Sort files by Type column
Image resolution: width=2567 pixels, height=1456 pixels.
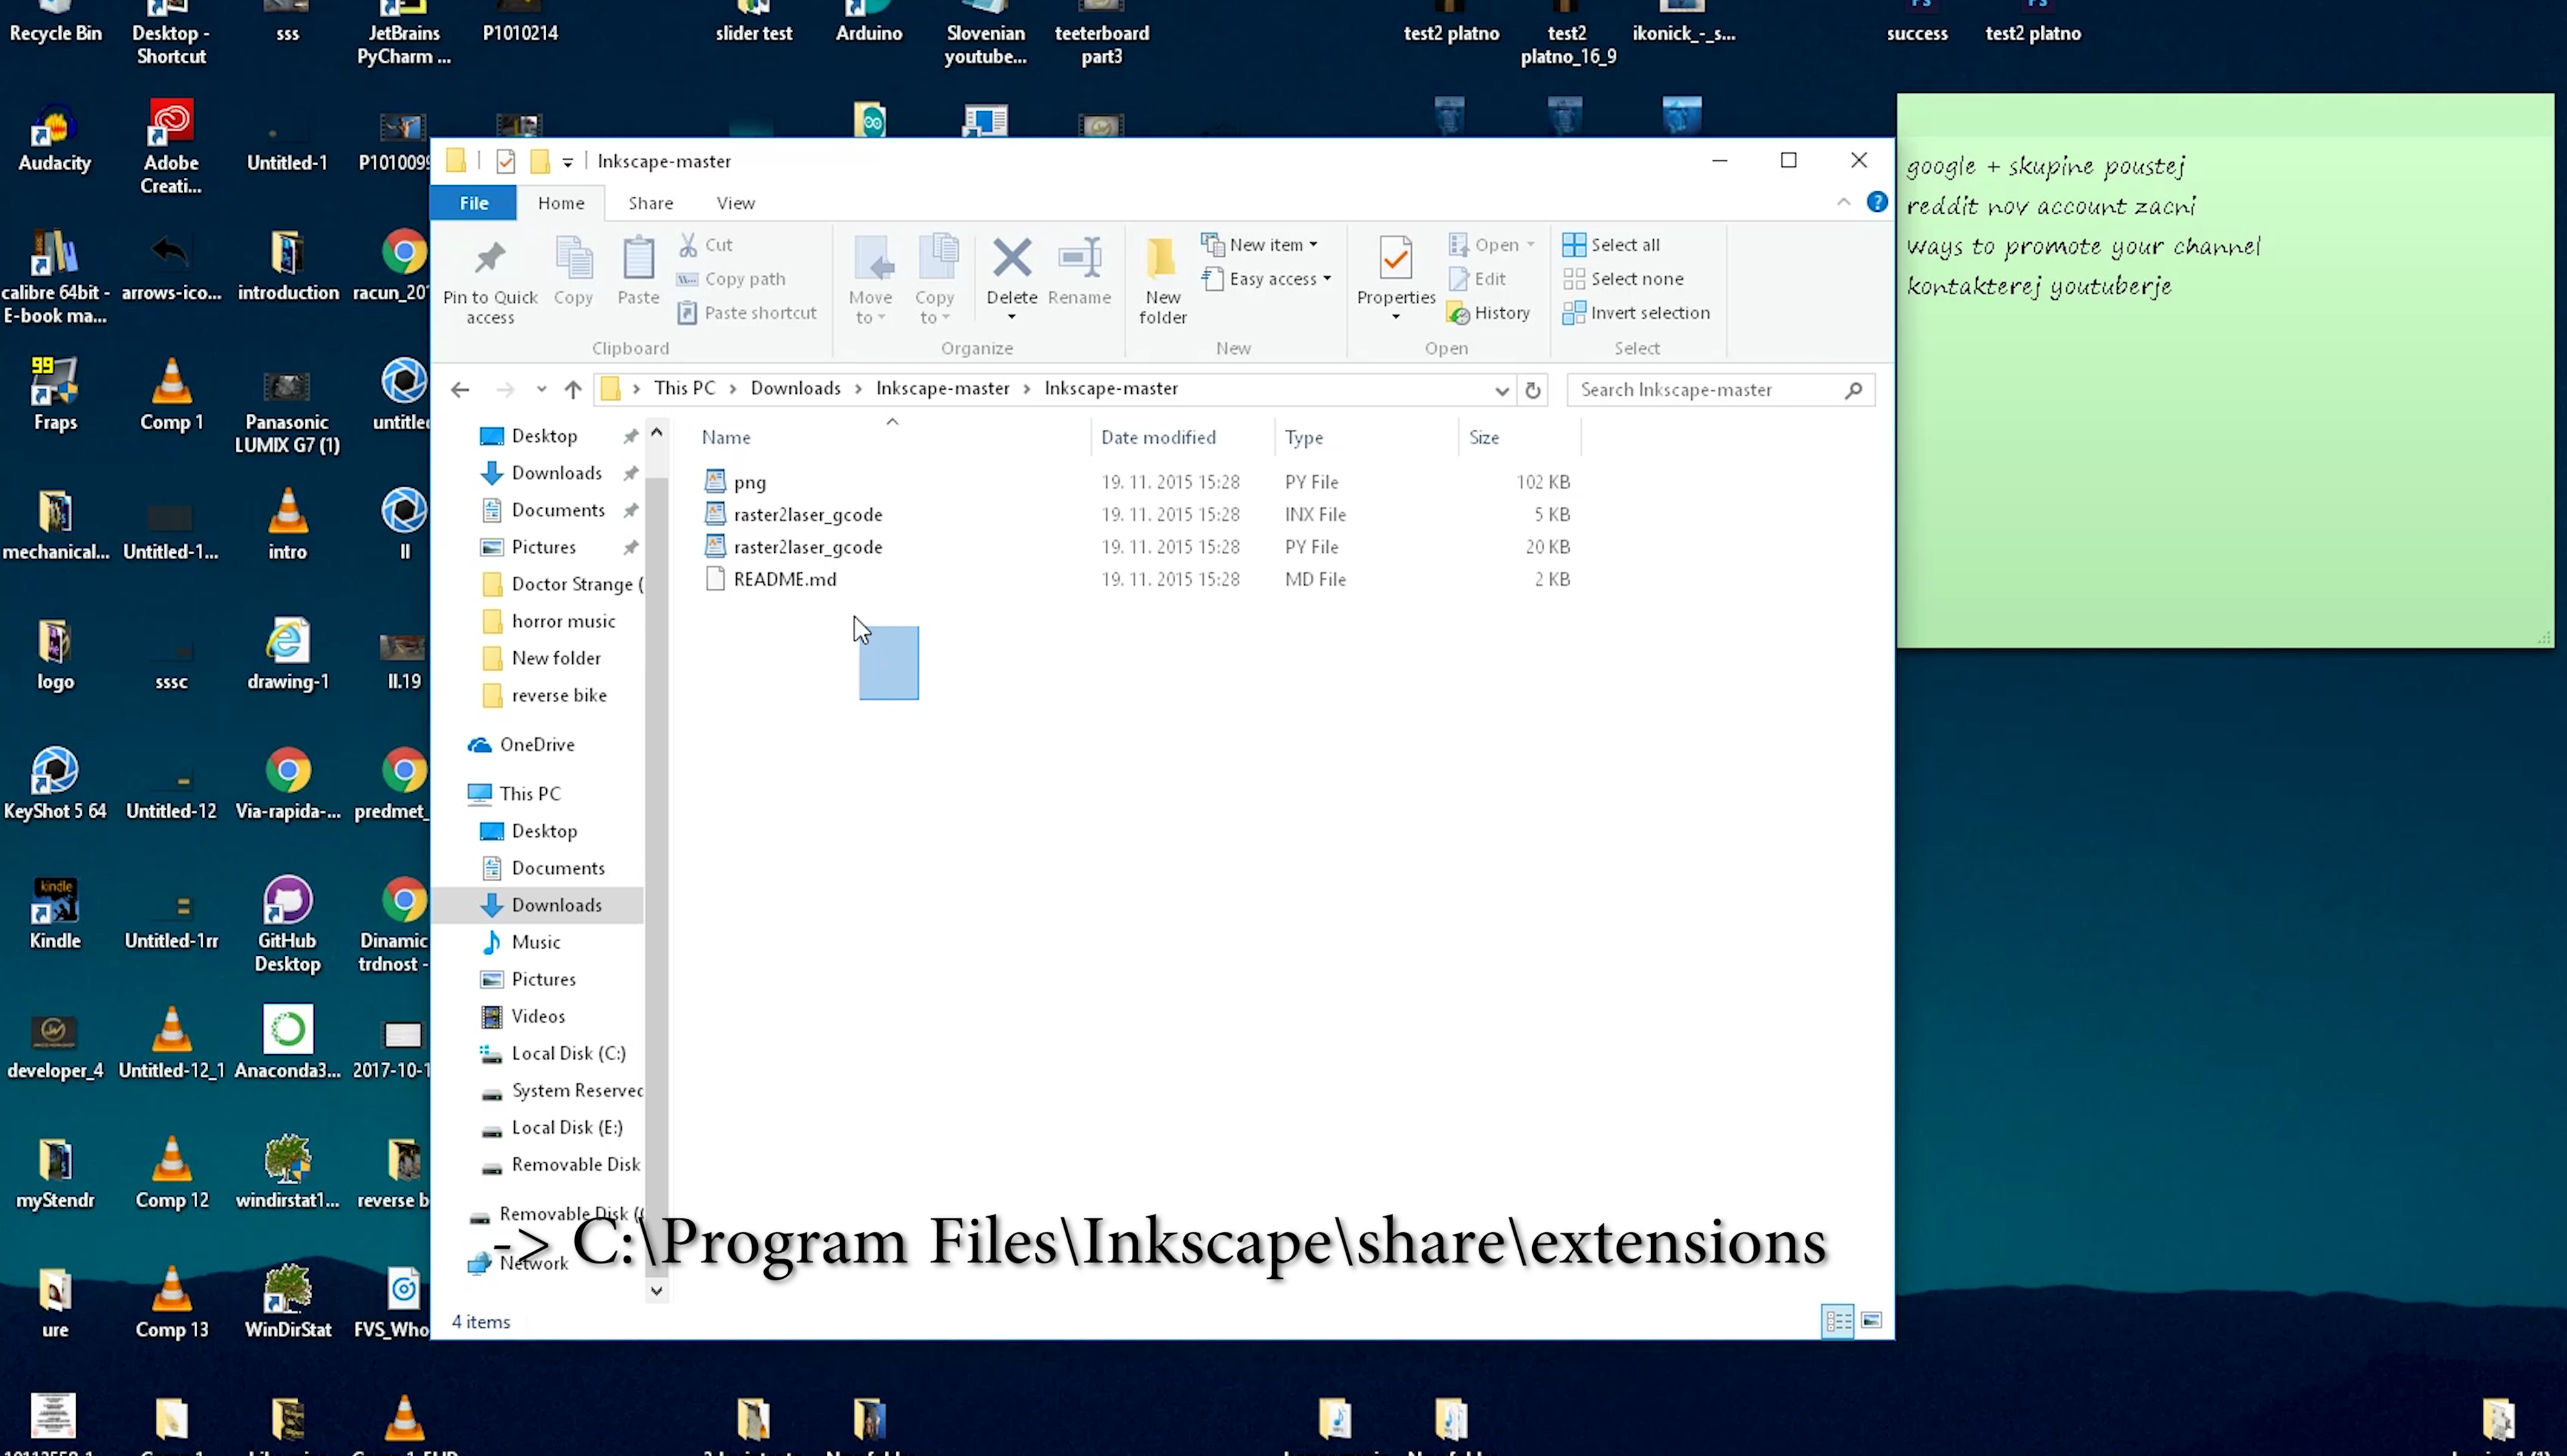click(x=1366, y=437)
